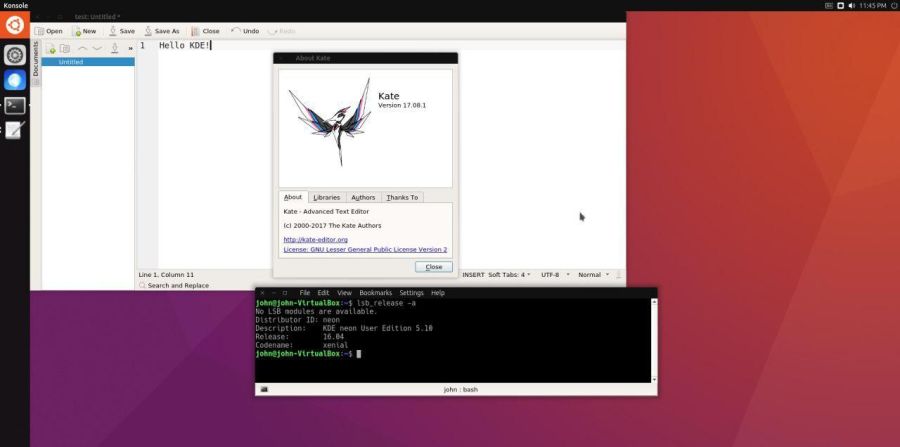The image size is (900, 447).
Task: Open the http://kate-editor.org link
Action: pos(315,239)
